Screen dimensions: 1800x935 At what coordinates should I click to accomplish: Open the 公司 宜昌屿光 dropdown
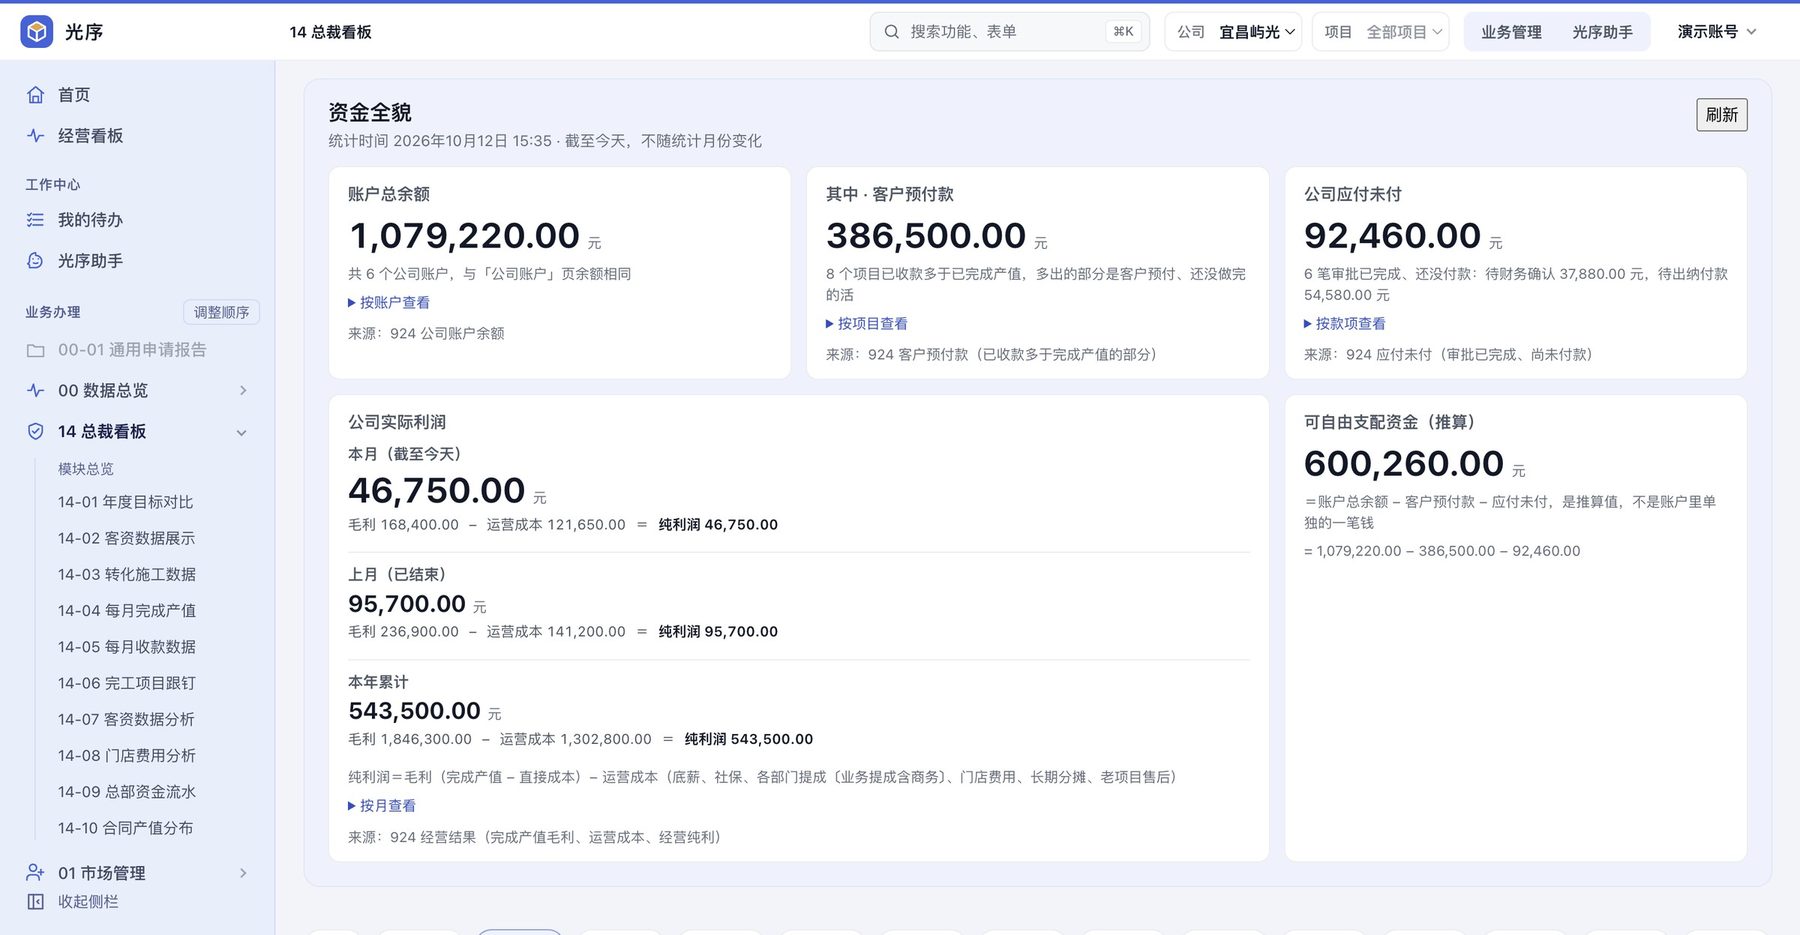tap(1233, 32)
